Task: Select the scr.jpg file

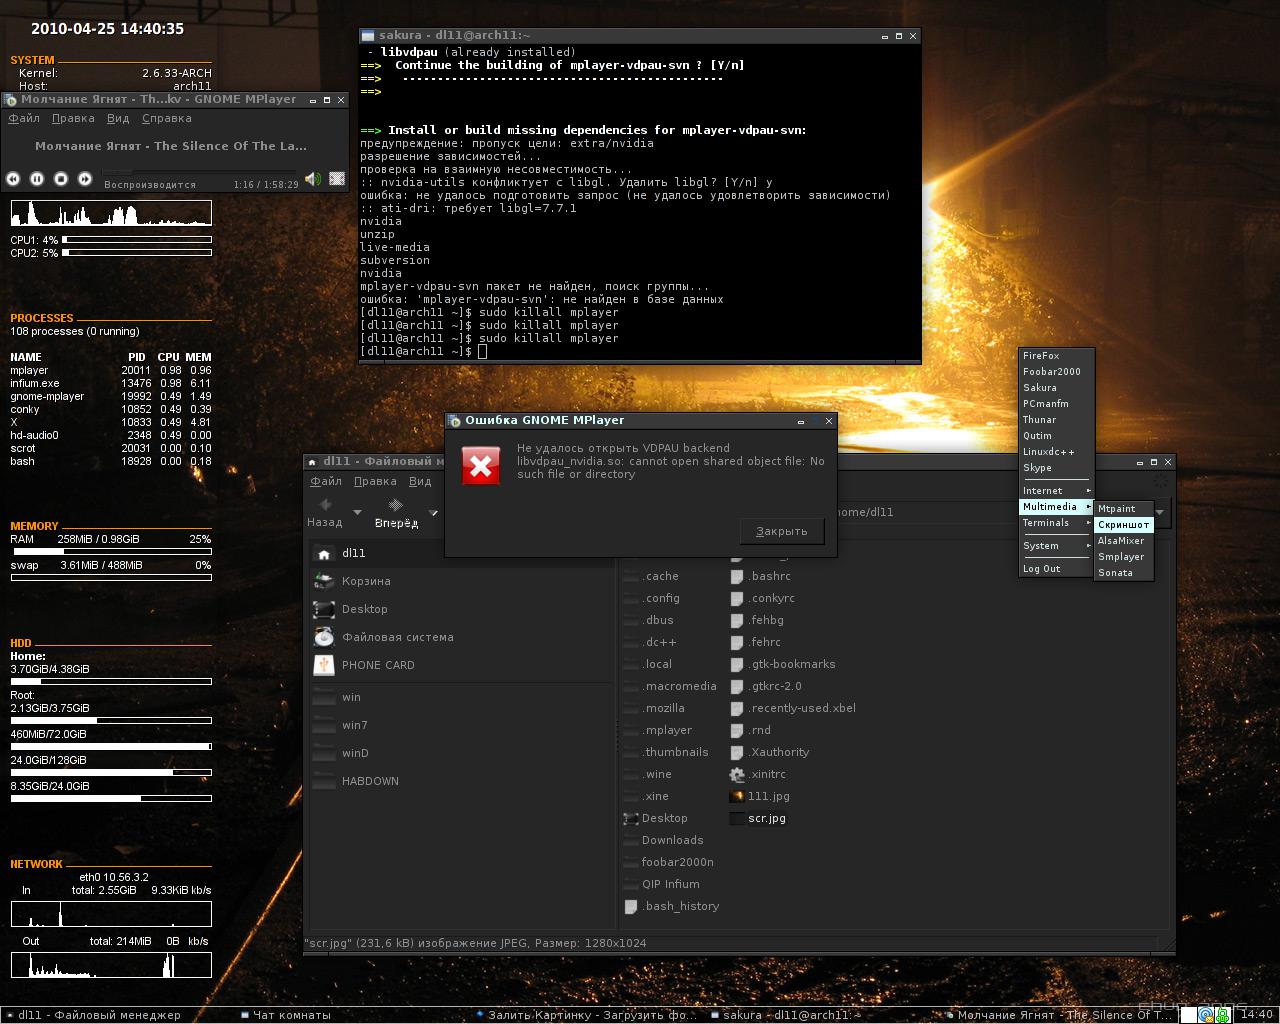Action: (767, 818)
